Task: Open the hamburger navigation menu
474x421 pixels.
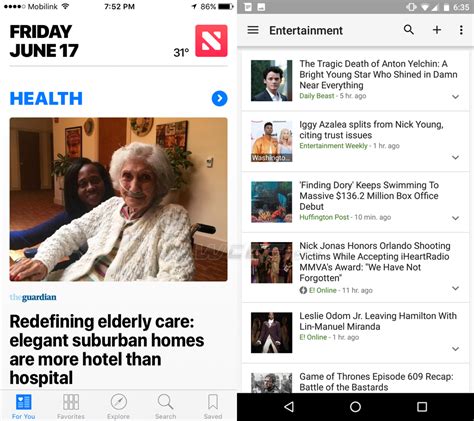Action: [253, 30]
